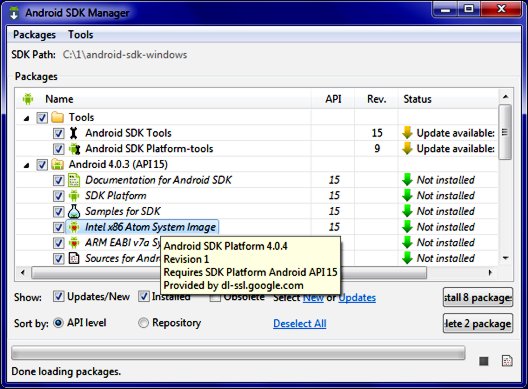The image size is (528, 389).
Task: Click the Android SDK Manager title bar icon
Action: point(14,13)
